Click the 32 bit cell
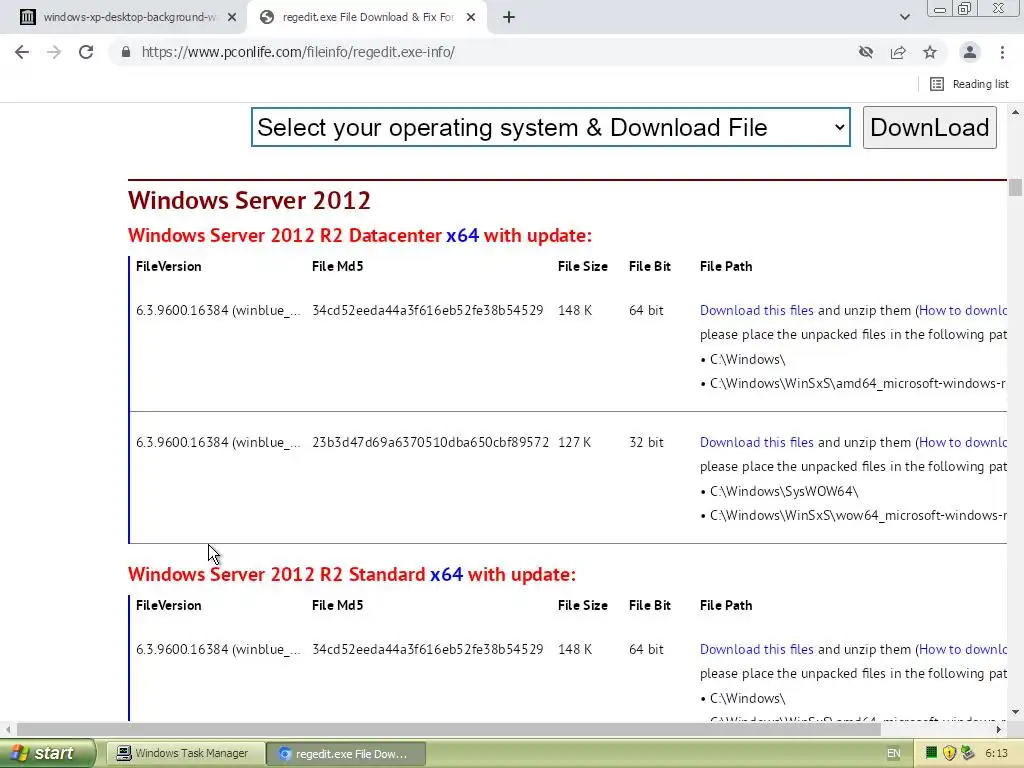1024x768 pixels. (646, 442)
